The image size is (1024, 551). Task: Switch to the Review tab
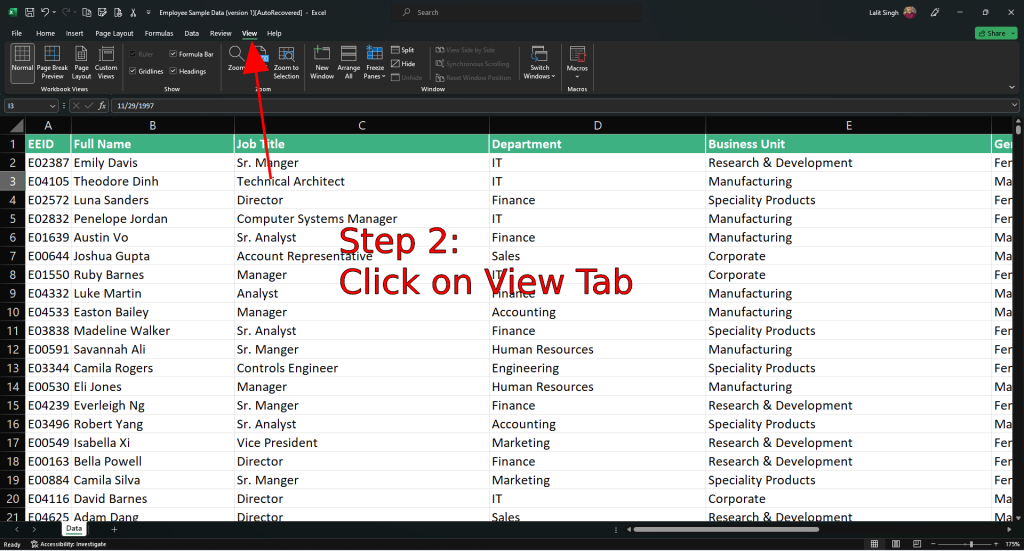coord(221,33)
